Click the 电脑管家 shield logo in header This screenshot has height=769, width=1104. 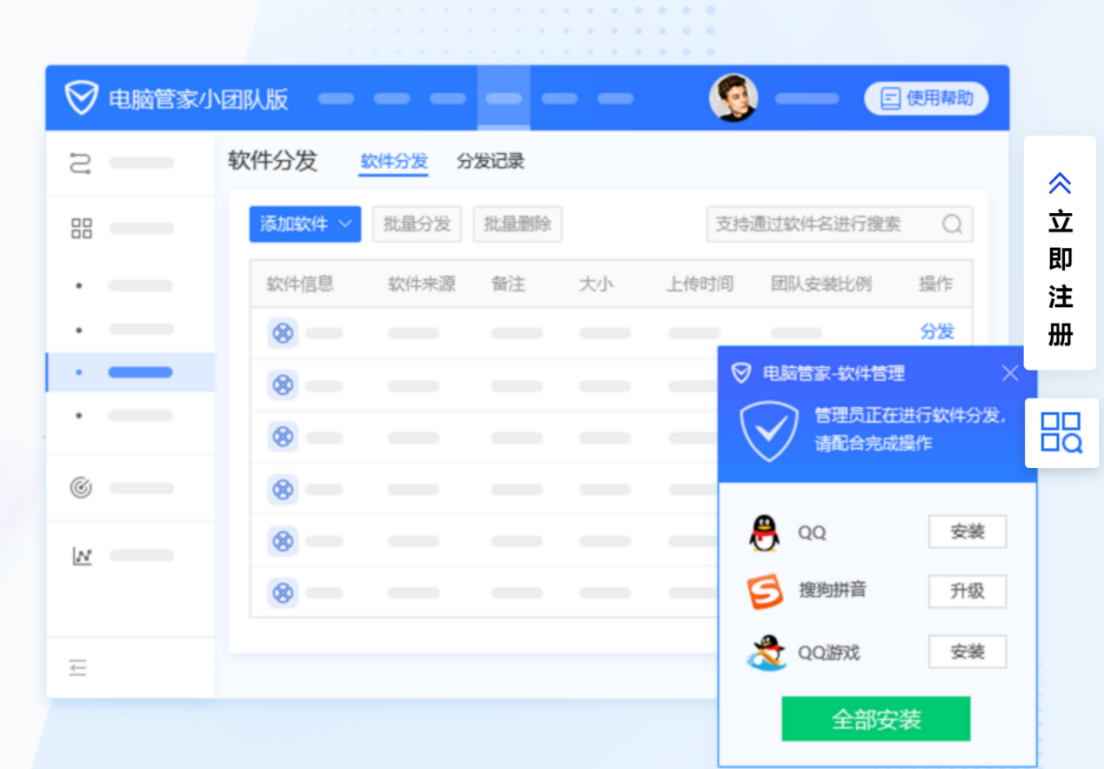pyautogui.click(x=85, y=97)
